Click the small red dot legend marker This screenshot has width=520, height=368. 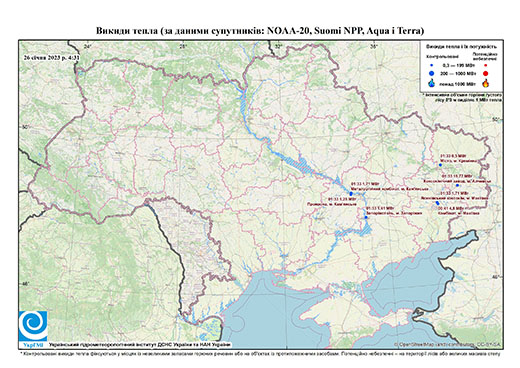486,65
